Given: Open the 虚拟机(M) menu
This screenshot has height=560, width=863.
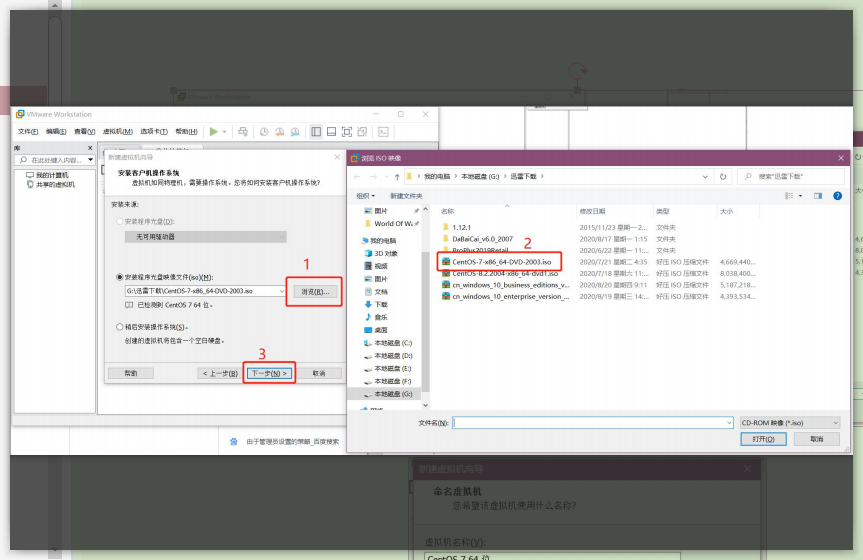Looking at the screenshot, I should pyautogui.click(x=117, y=132).
